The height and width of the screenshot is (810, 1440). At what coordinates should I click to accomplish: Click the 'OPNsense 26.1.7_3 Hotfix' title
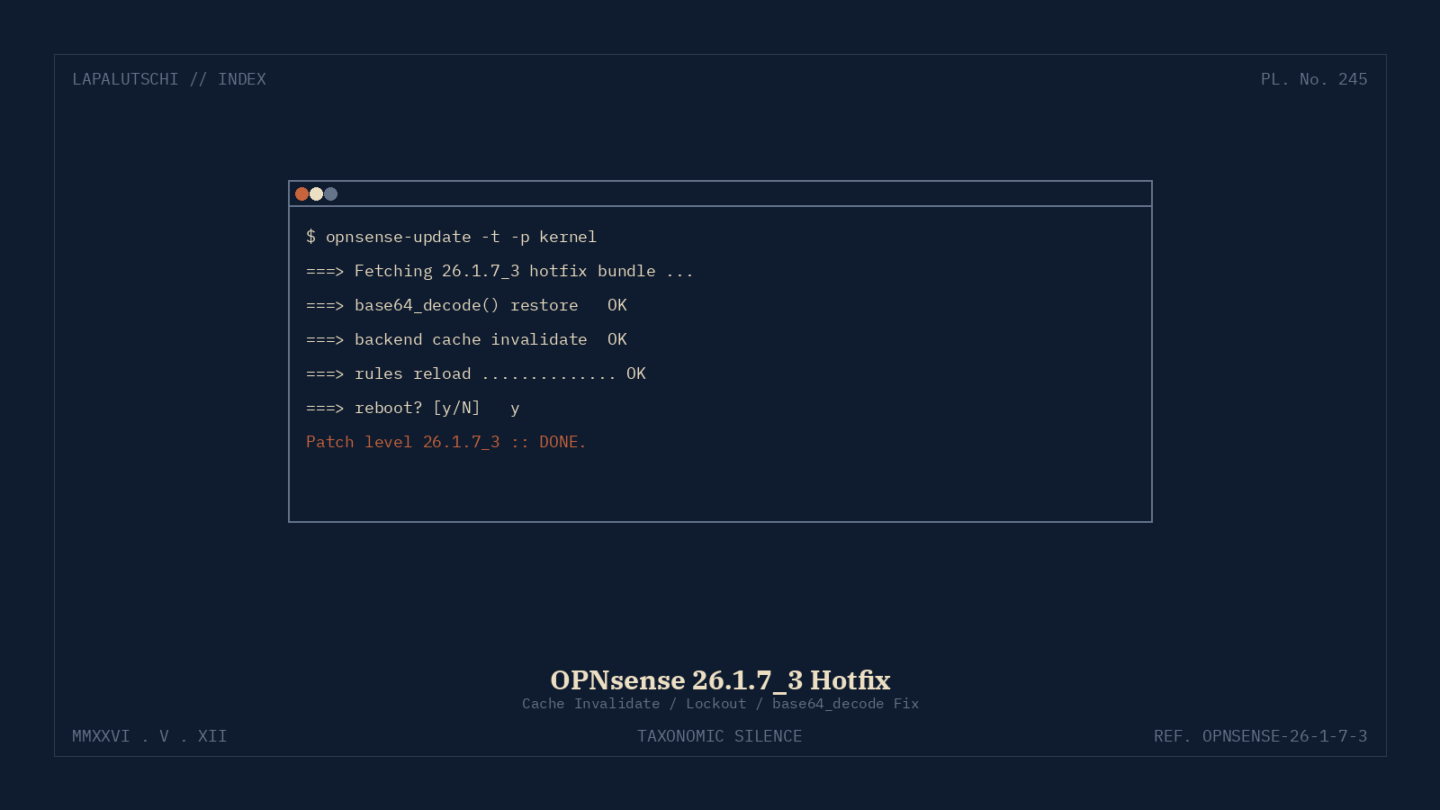(720, 680)
